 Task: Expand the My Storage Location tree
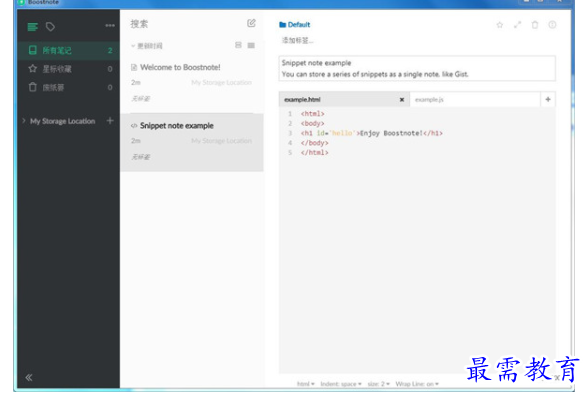point(24,121)
